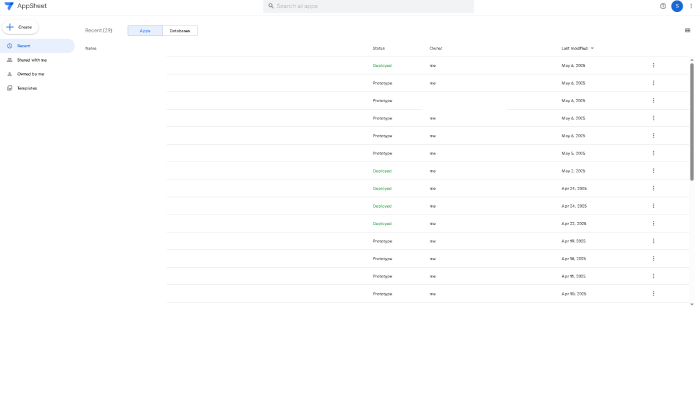Click the Apr 18 date cell

(x=574, y=259)
